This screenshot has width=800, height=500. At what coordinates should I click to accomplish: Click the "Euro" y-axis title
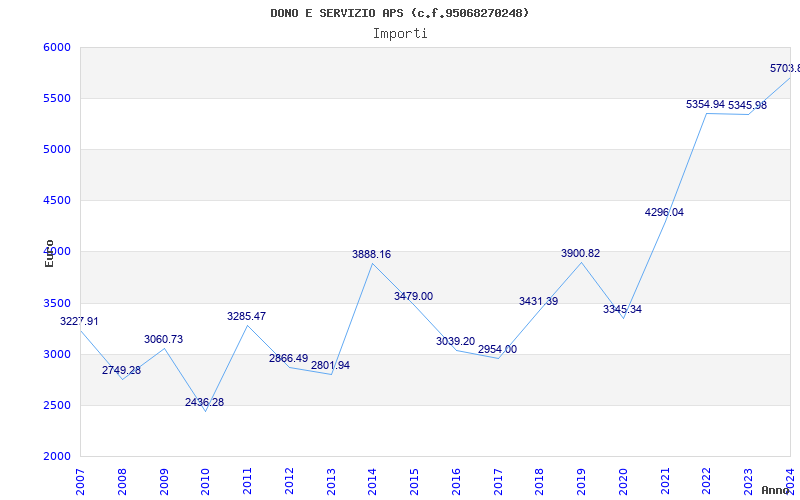(49, 253)
